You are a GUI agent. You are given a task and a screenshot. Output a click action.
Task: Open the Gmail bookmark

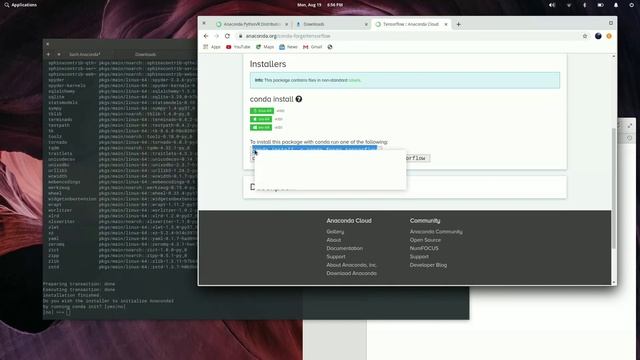click(x=313, y=47)
